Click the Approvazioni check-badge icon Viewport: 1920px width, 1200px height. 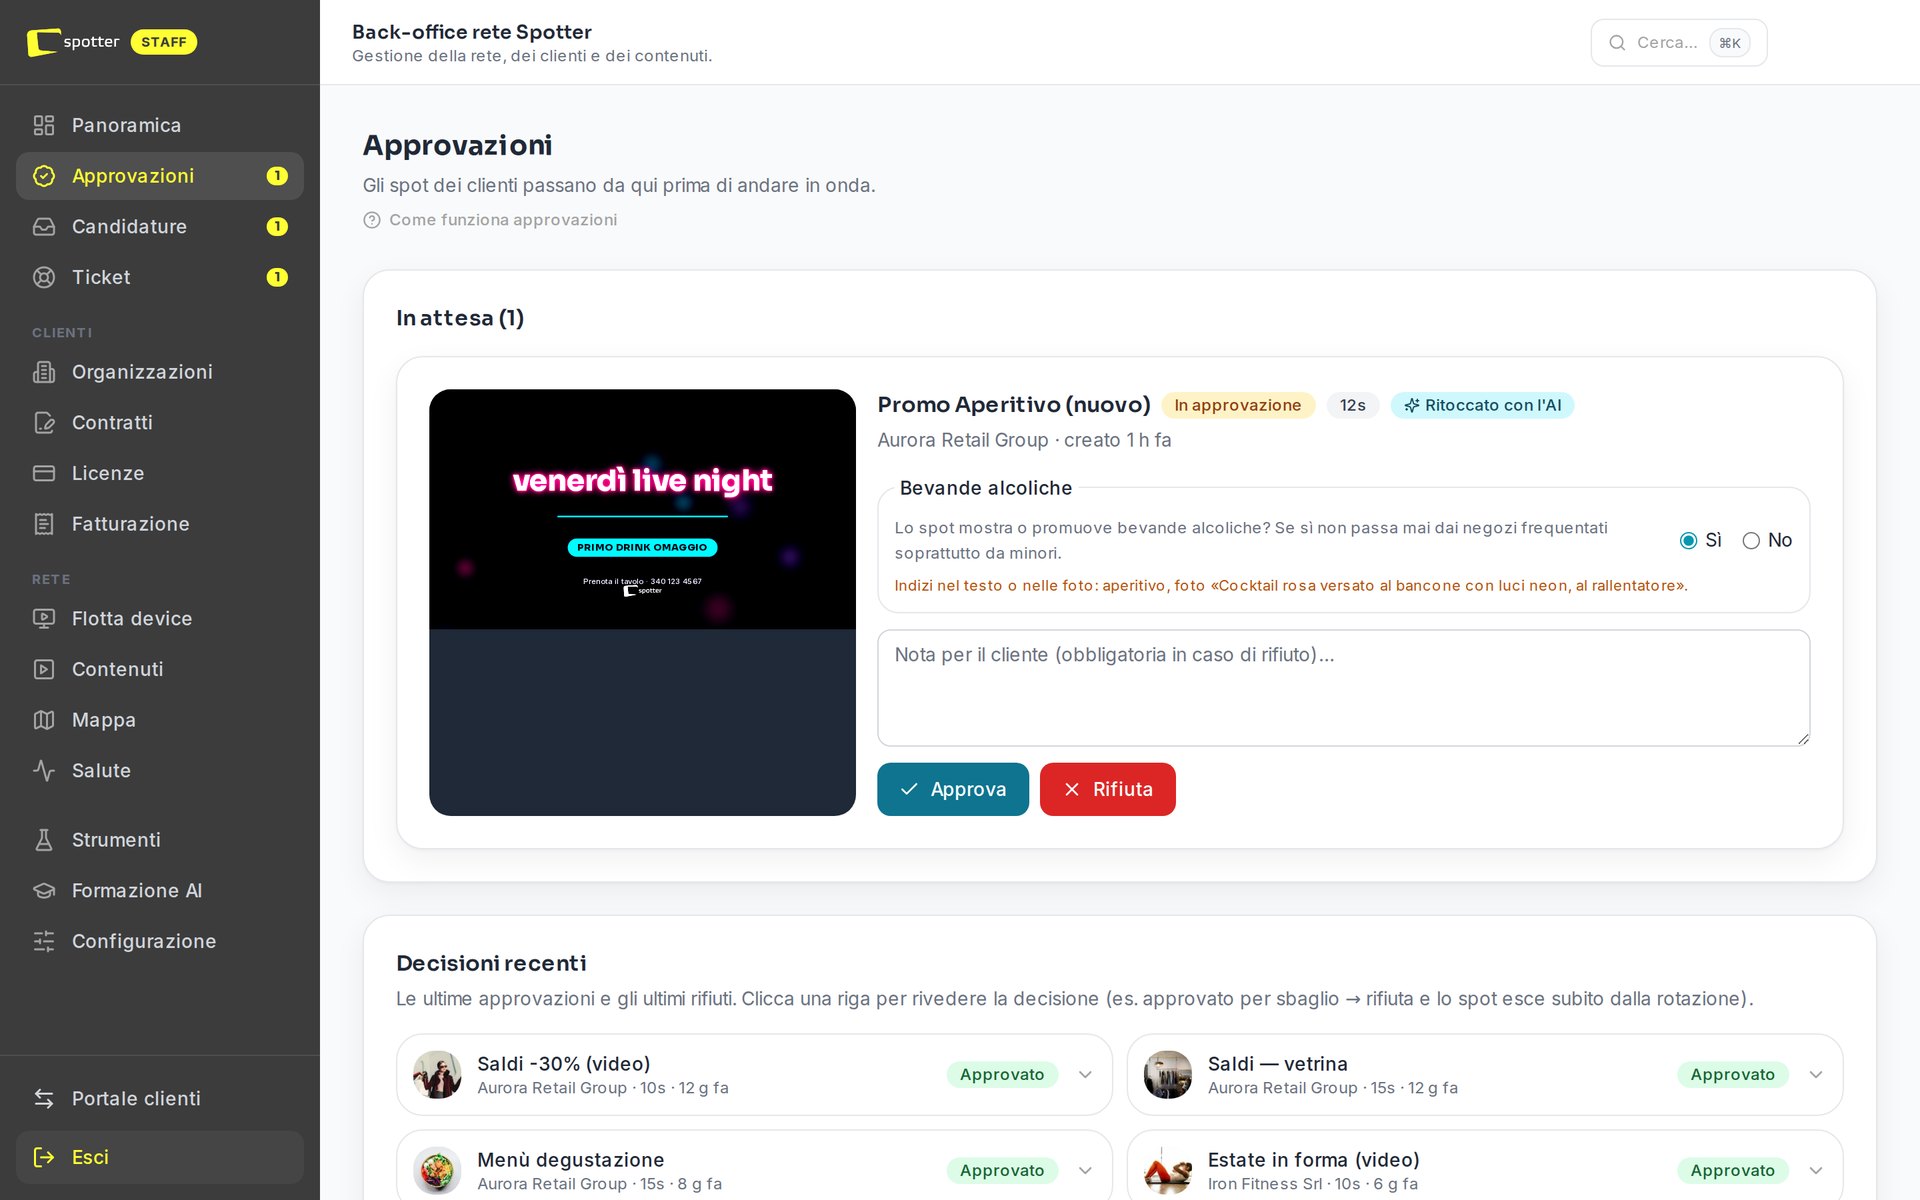pos(44,176)
